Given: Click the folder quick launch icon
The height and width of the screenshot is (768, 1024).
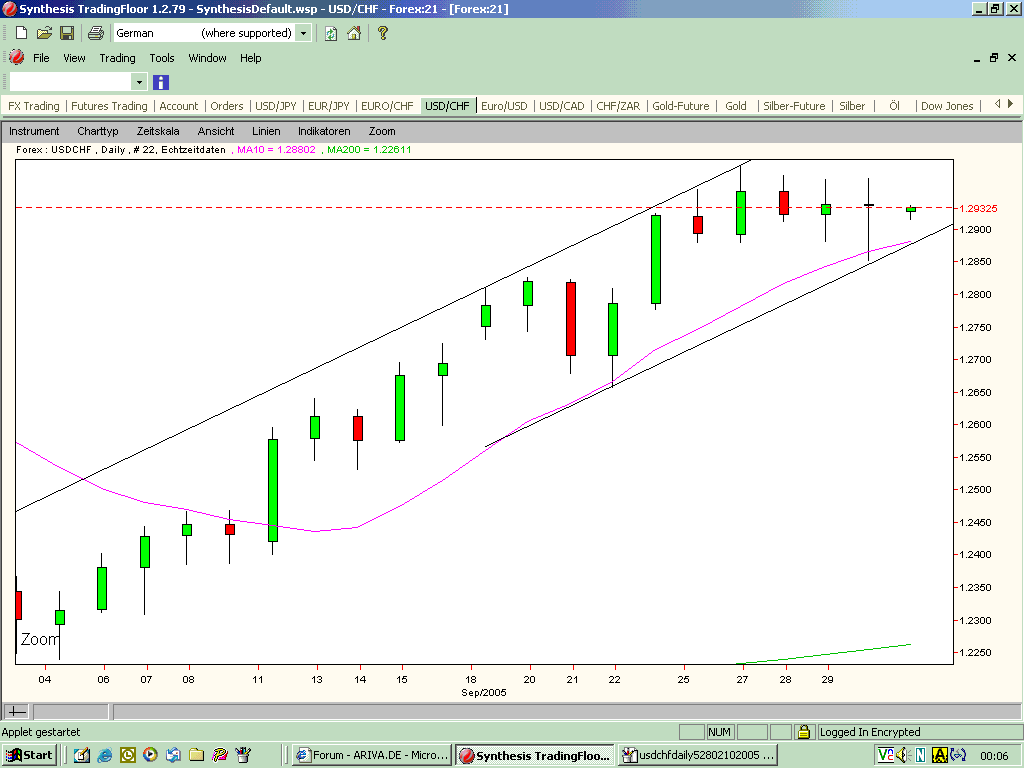Looking at the screenshot, I should point(196,755).
